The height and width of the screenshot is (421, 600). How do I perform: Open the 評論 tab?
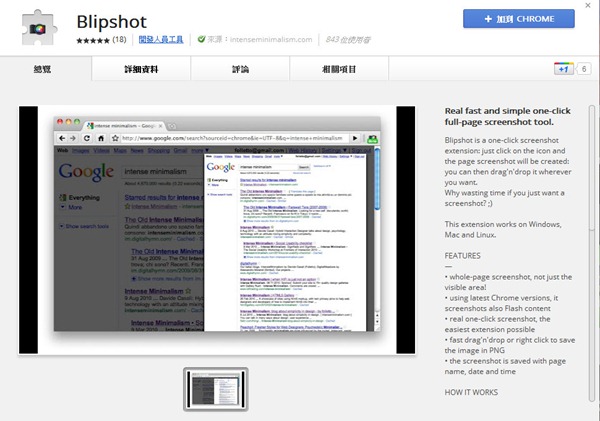pos(240,69)
